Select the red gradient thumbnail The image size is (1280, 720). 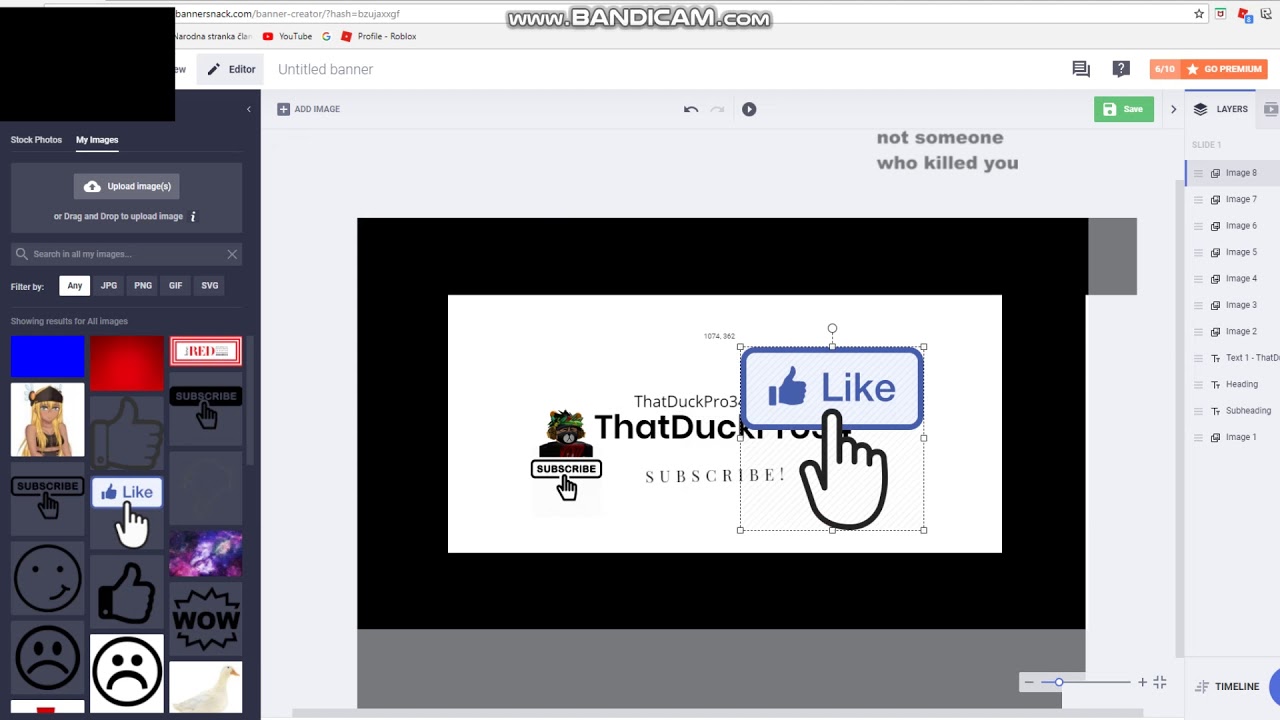pos(127,363)
